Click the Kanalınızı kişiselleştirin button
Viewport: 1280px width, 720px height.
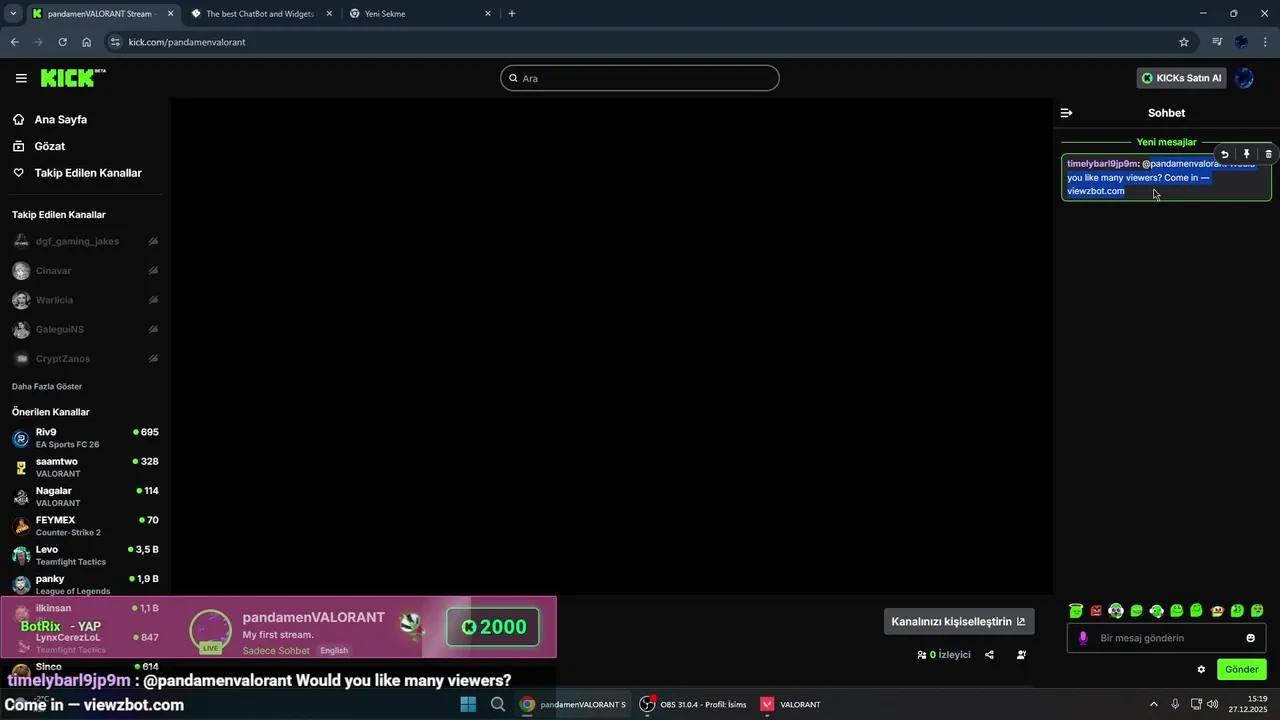point(959,621)
